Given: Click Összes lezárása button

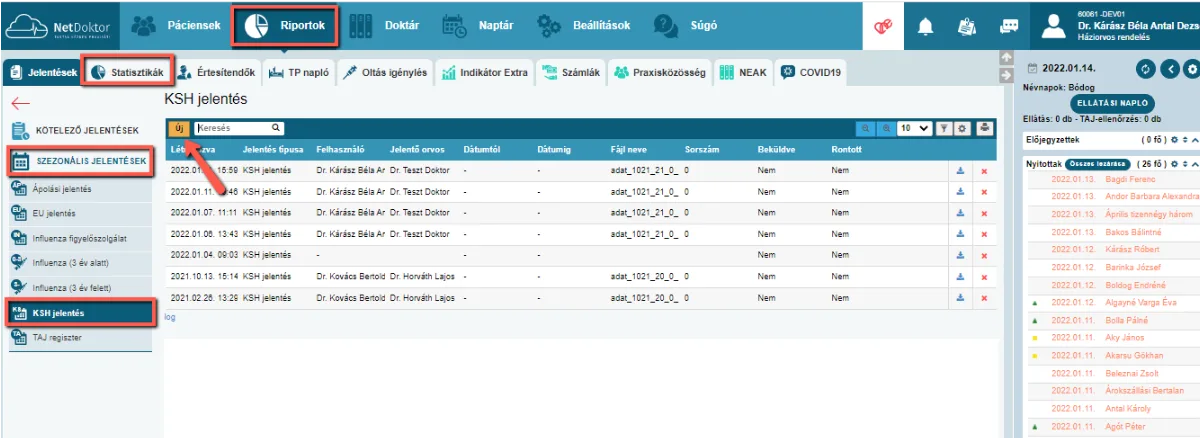Looking at the screenshot, I should 1097,163.
